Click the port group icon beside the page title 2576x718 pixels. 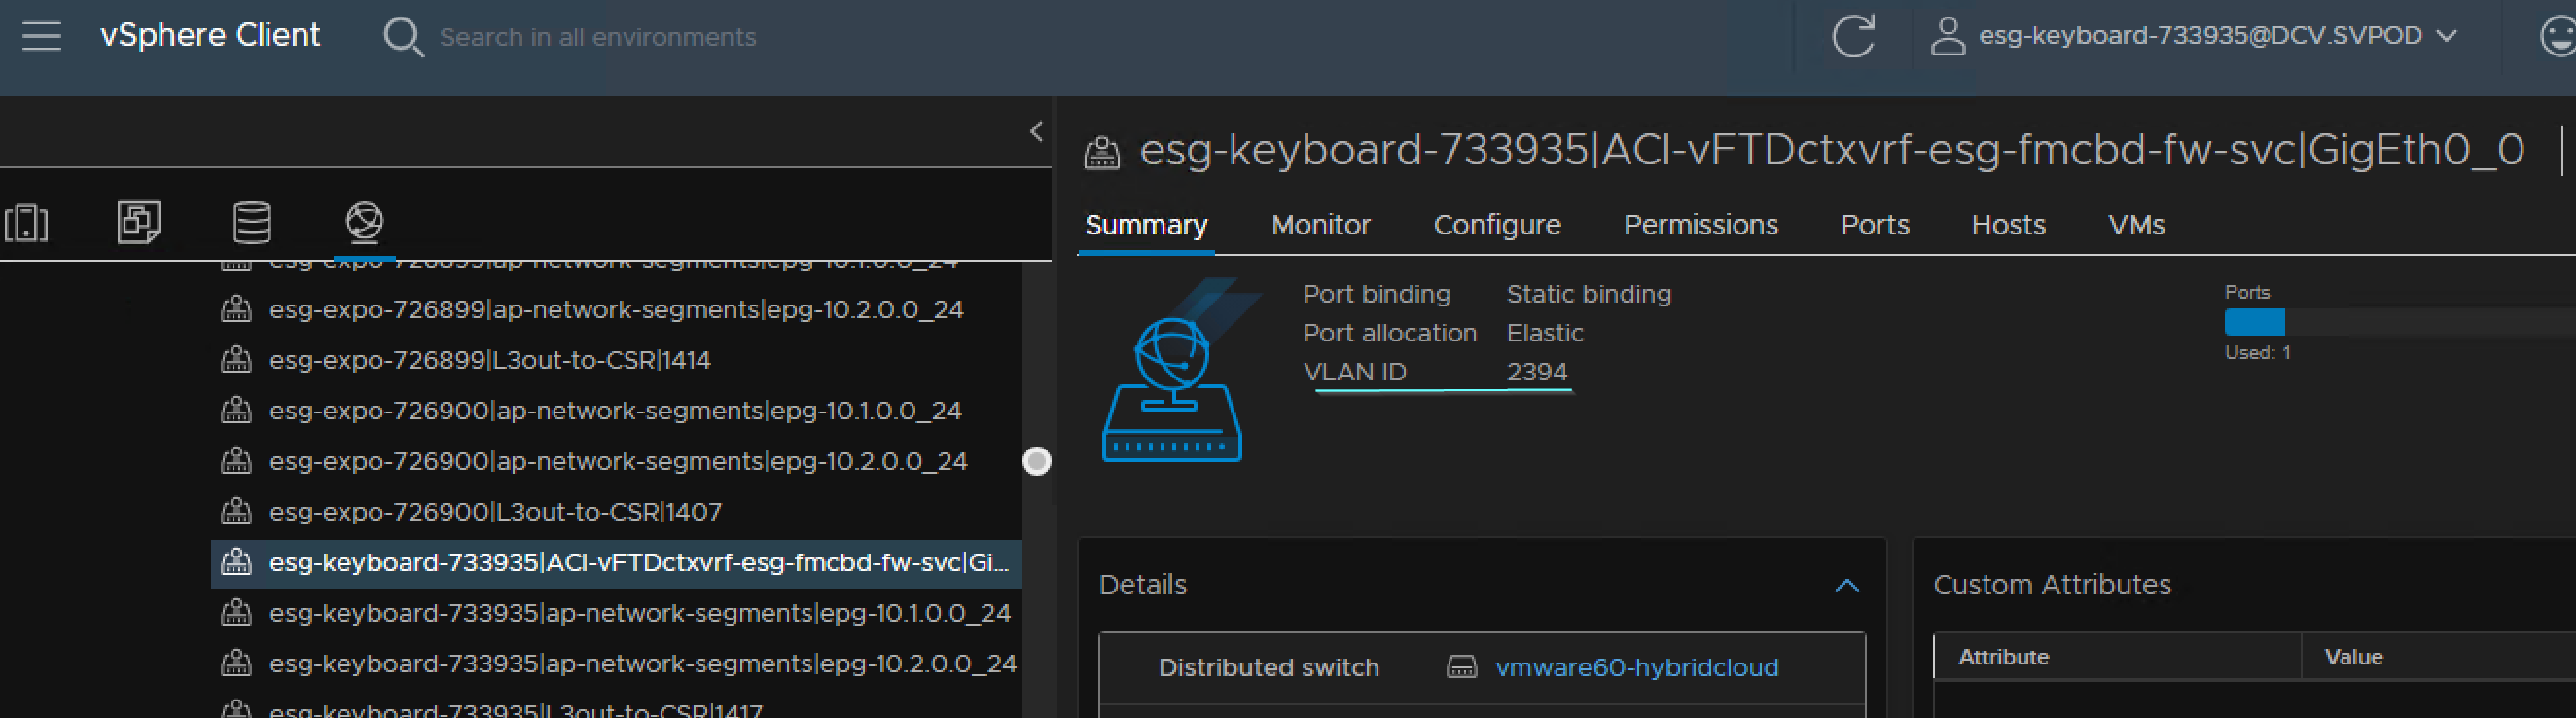(1102, 153)
